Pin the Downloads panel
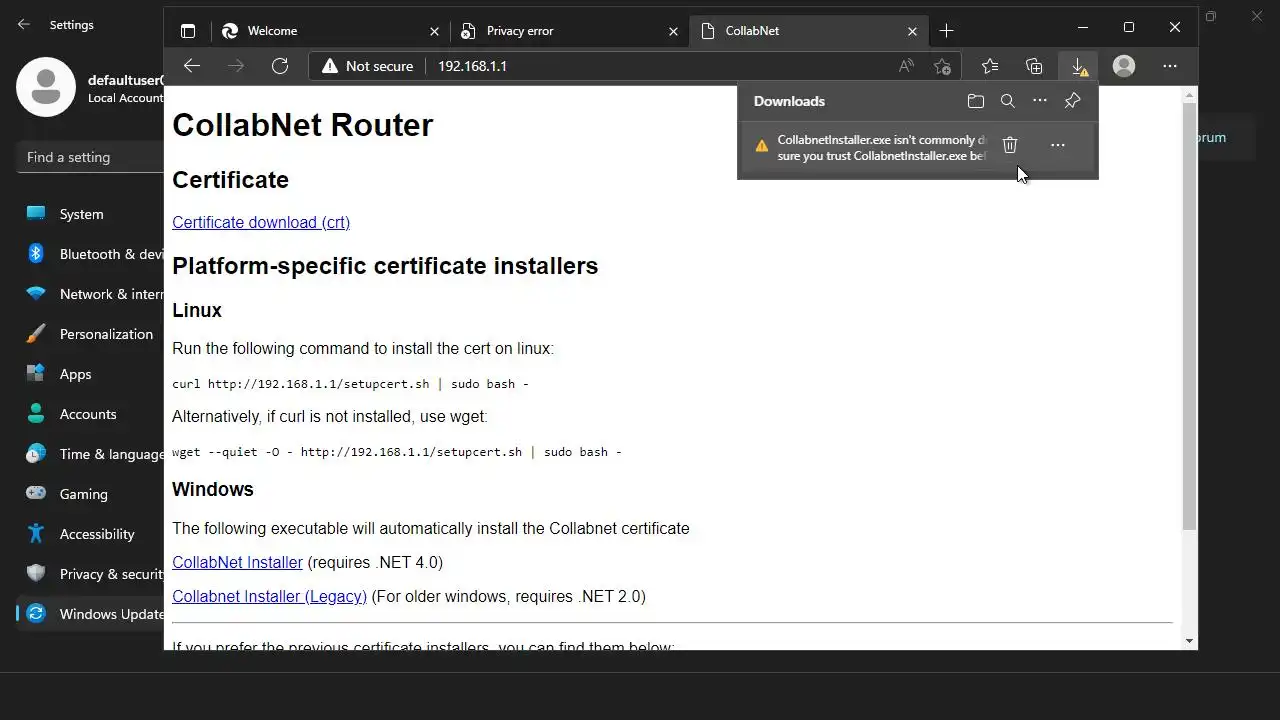 click(x=1072, y=101)
